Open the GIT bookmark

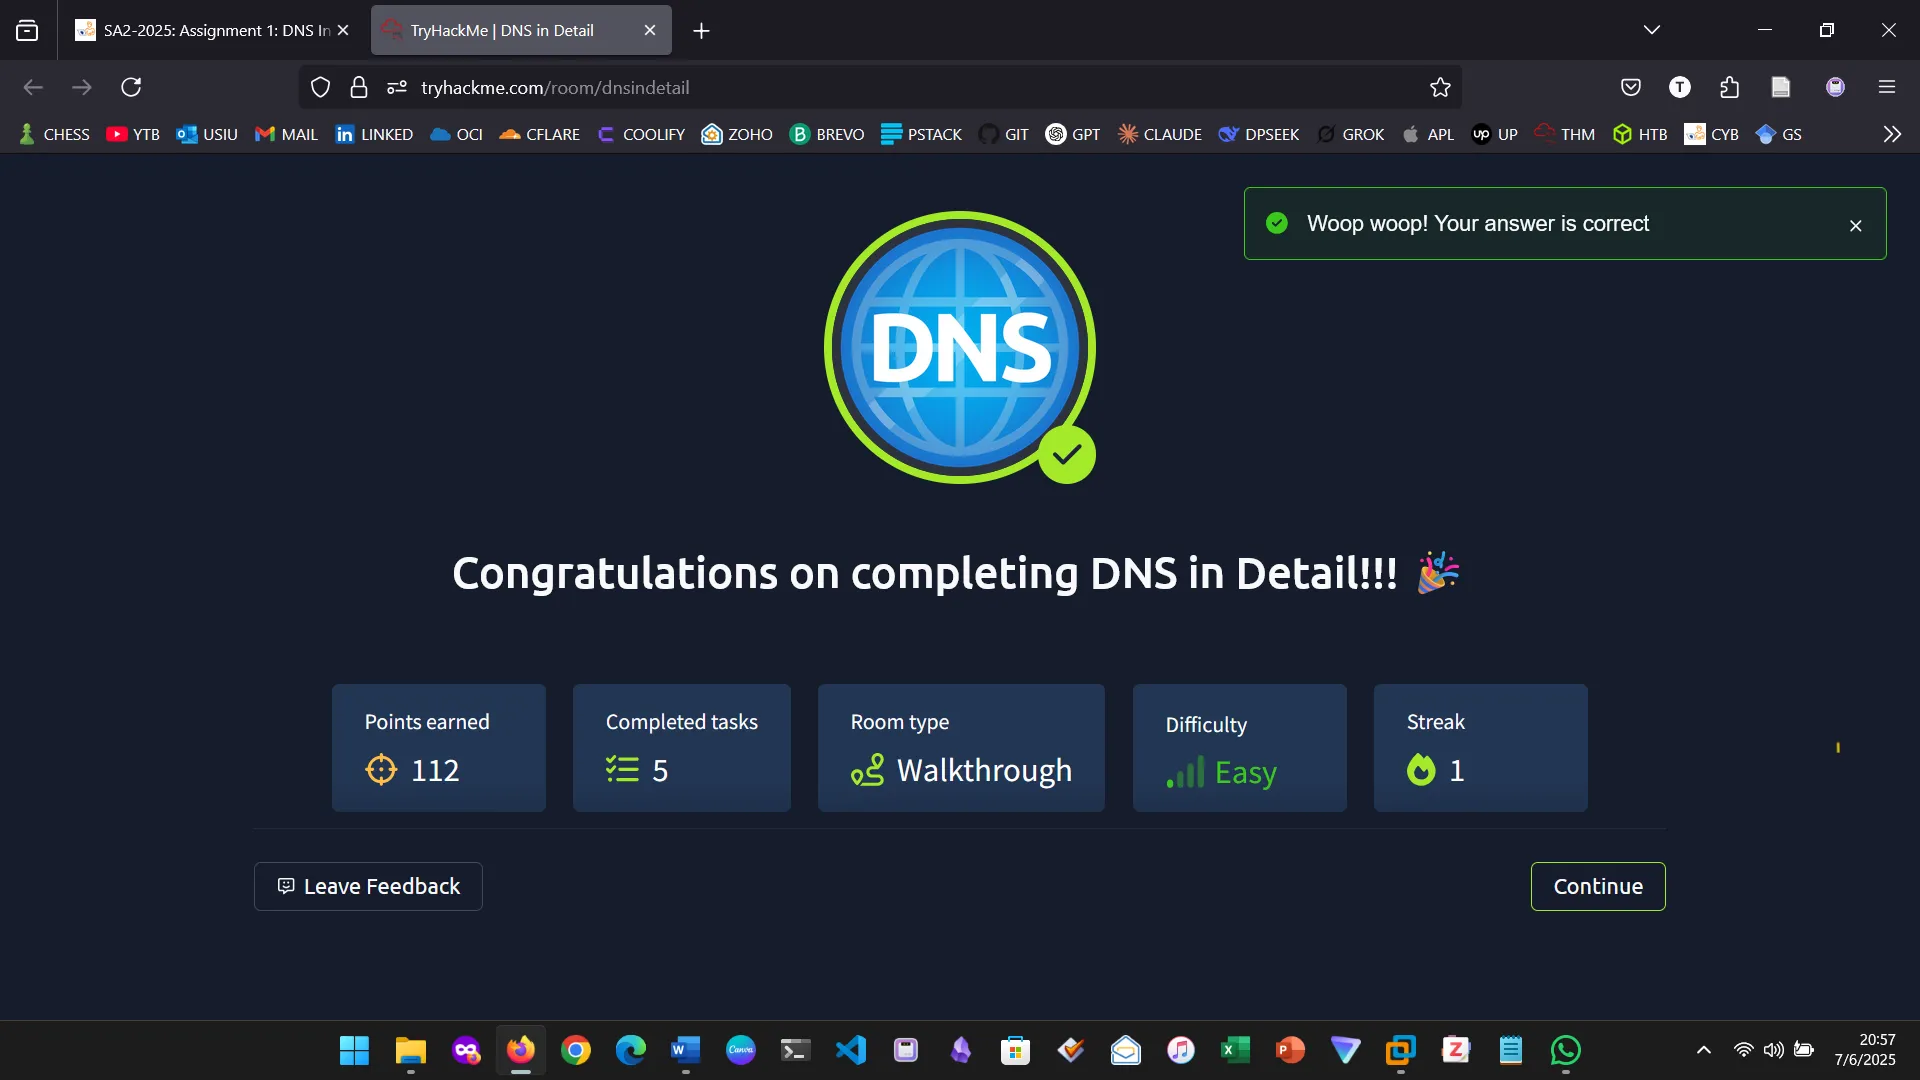pyautogui.click(x=1015, y=133)
